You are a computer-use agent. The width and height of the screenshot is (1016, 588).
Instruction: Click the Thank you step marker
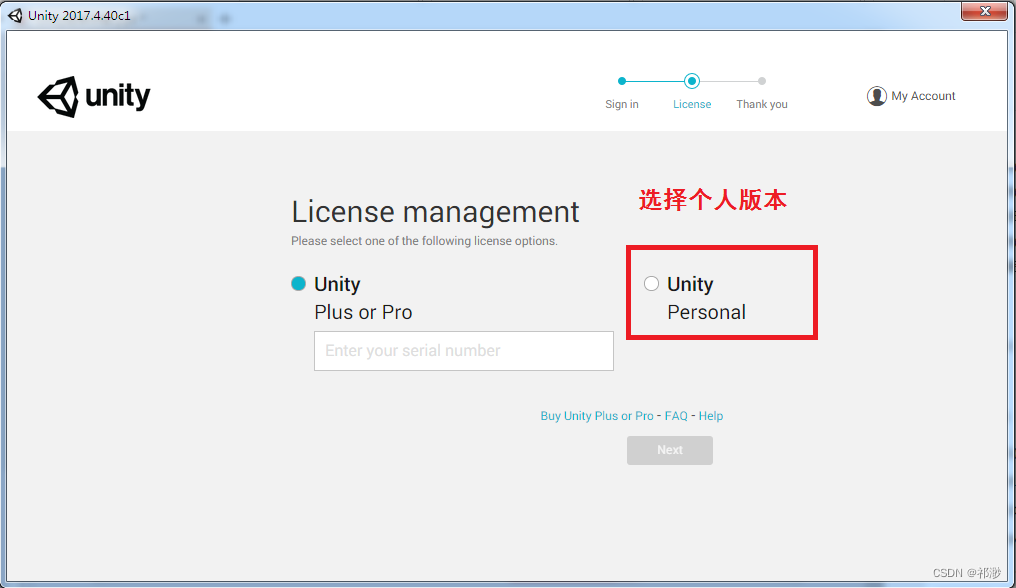[762, 81]
